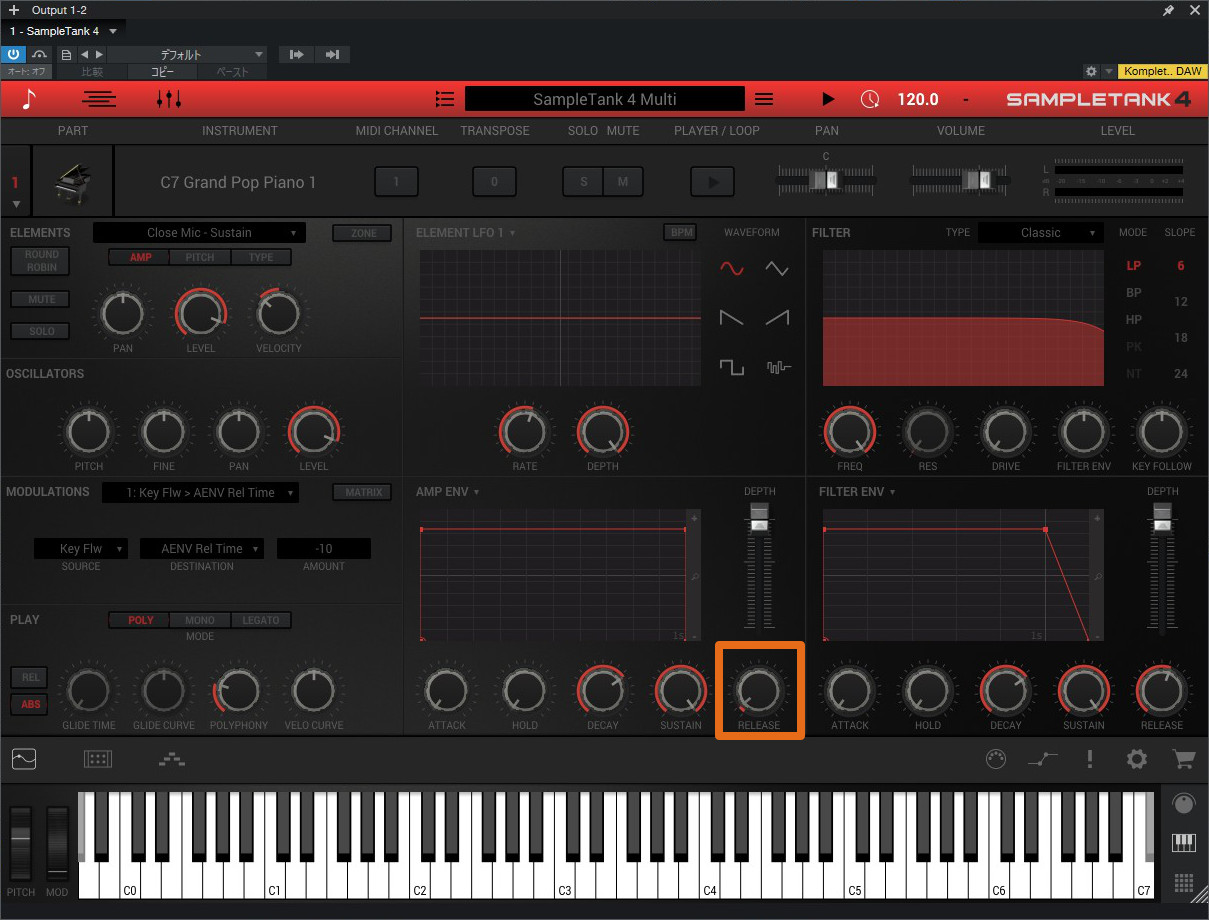Open the Close Mic - Sustain dropdown
The width and height of the screenshot is (1209, 920).
(199, 233)
